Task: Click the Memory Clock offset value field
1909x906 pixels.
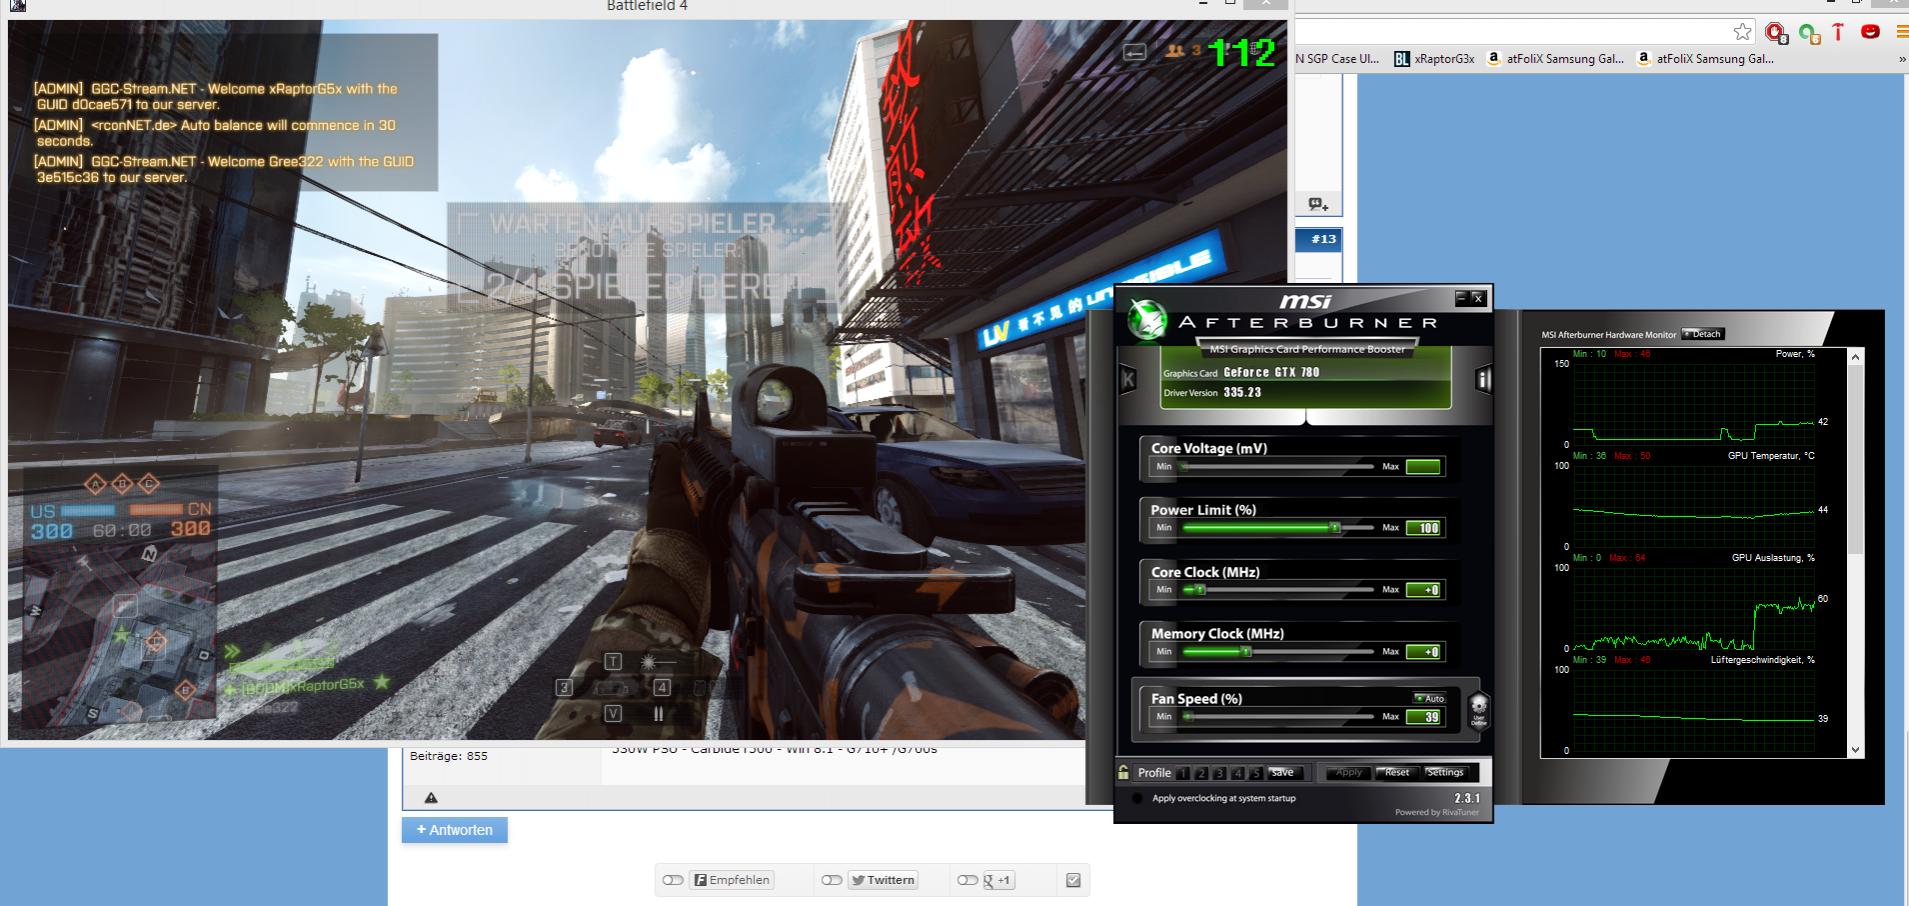Action: tap(1423, 652)
